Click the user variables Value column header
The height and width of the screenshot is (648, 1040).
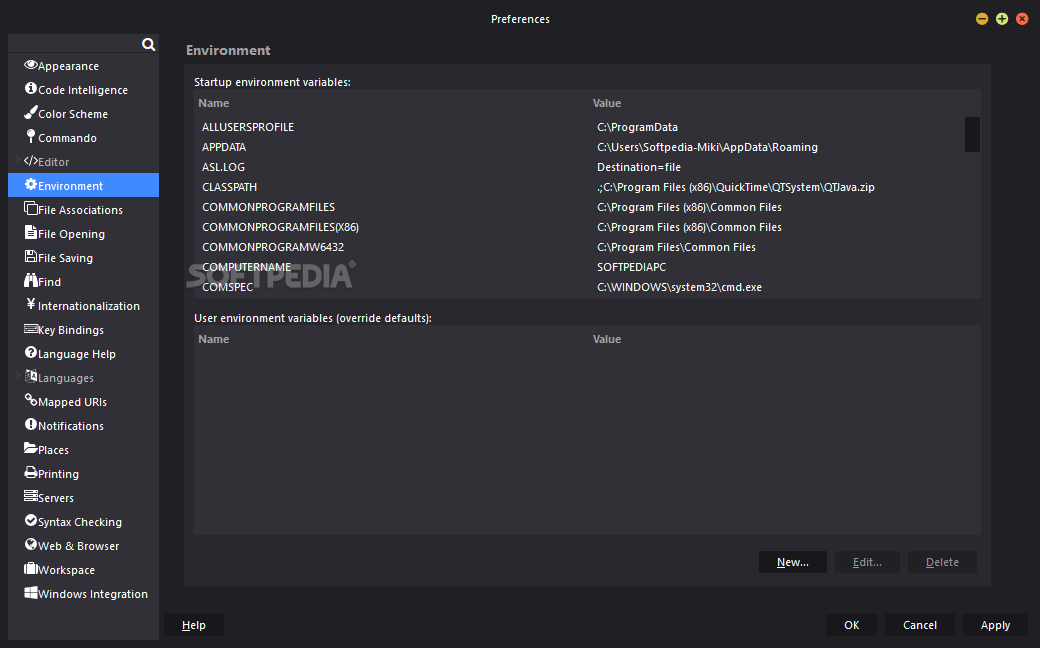click(607, 339)
